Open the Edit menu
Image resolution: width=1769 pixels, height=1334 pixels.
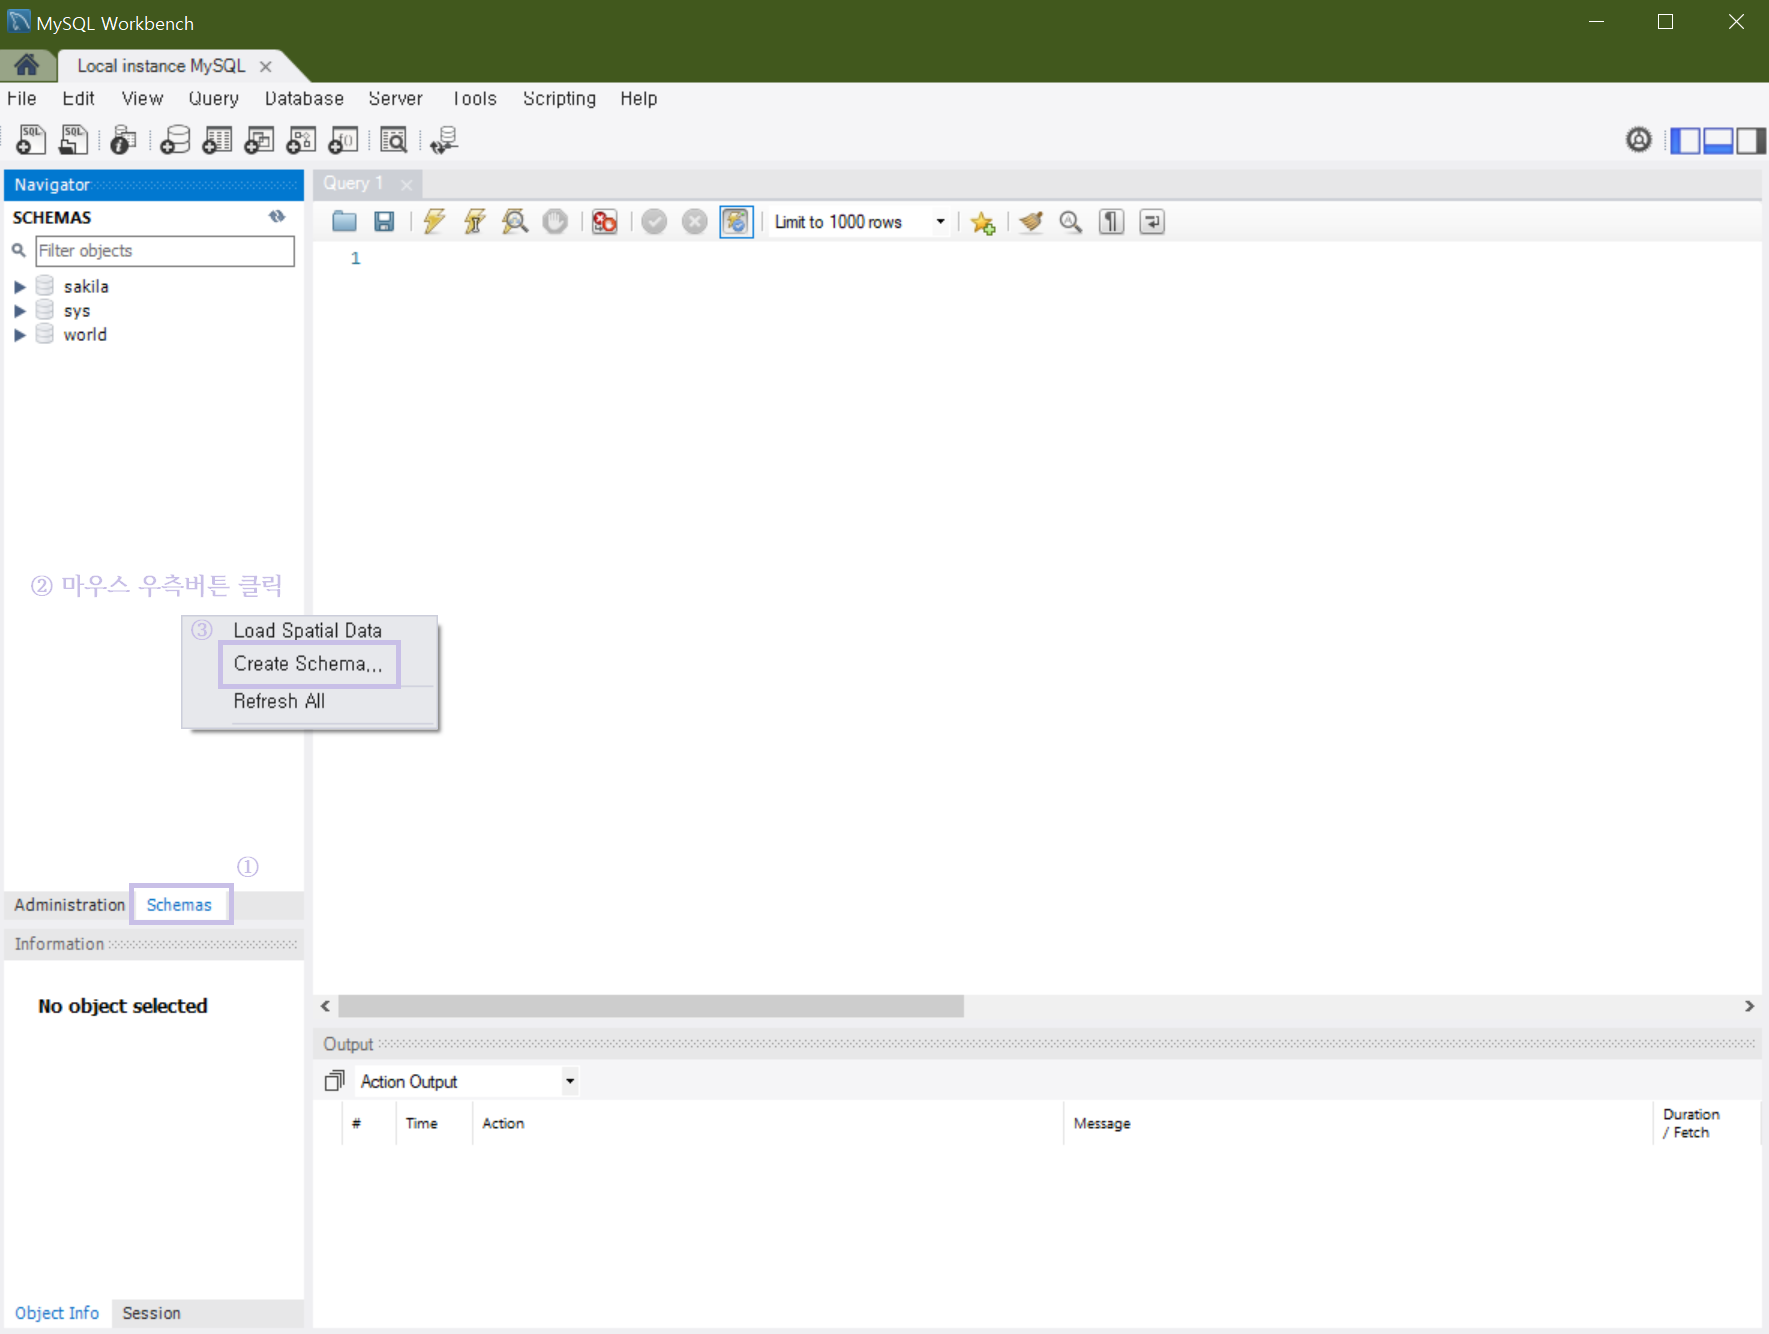(78, 98)
